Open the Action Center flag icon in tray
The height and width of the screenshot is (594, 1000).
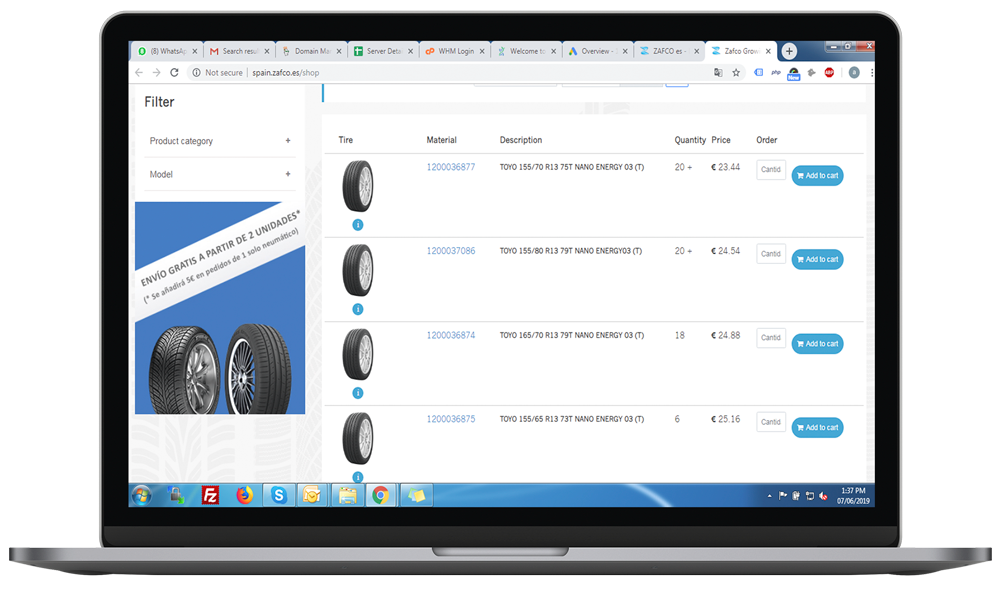pyautogui.click(x=783, y=496)
